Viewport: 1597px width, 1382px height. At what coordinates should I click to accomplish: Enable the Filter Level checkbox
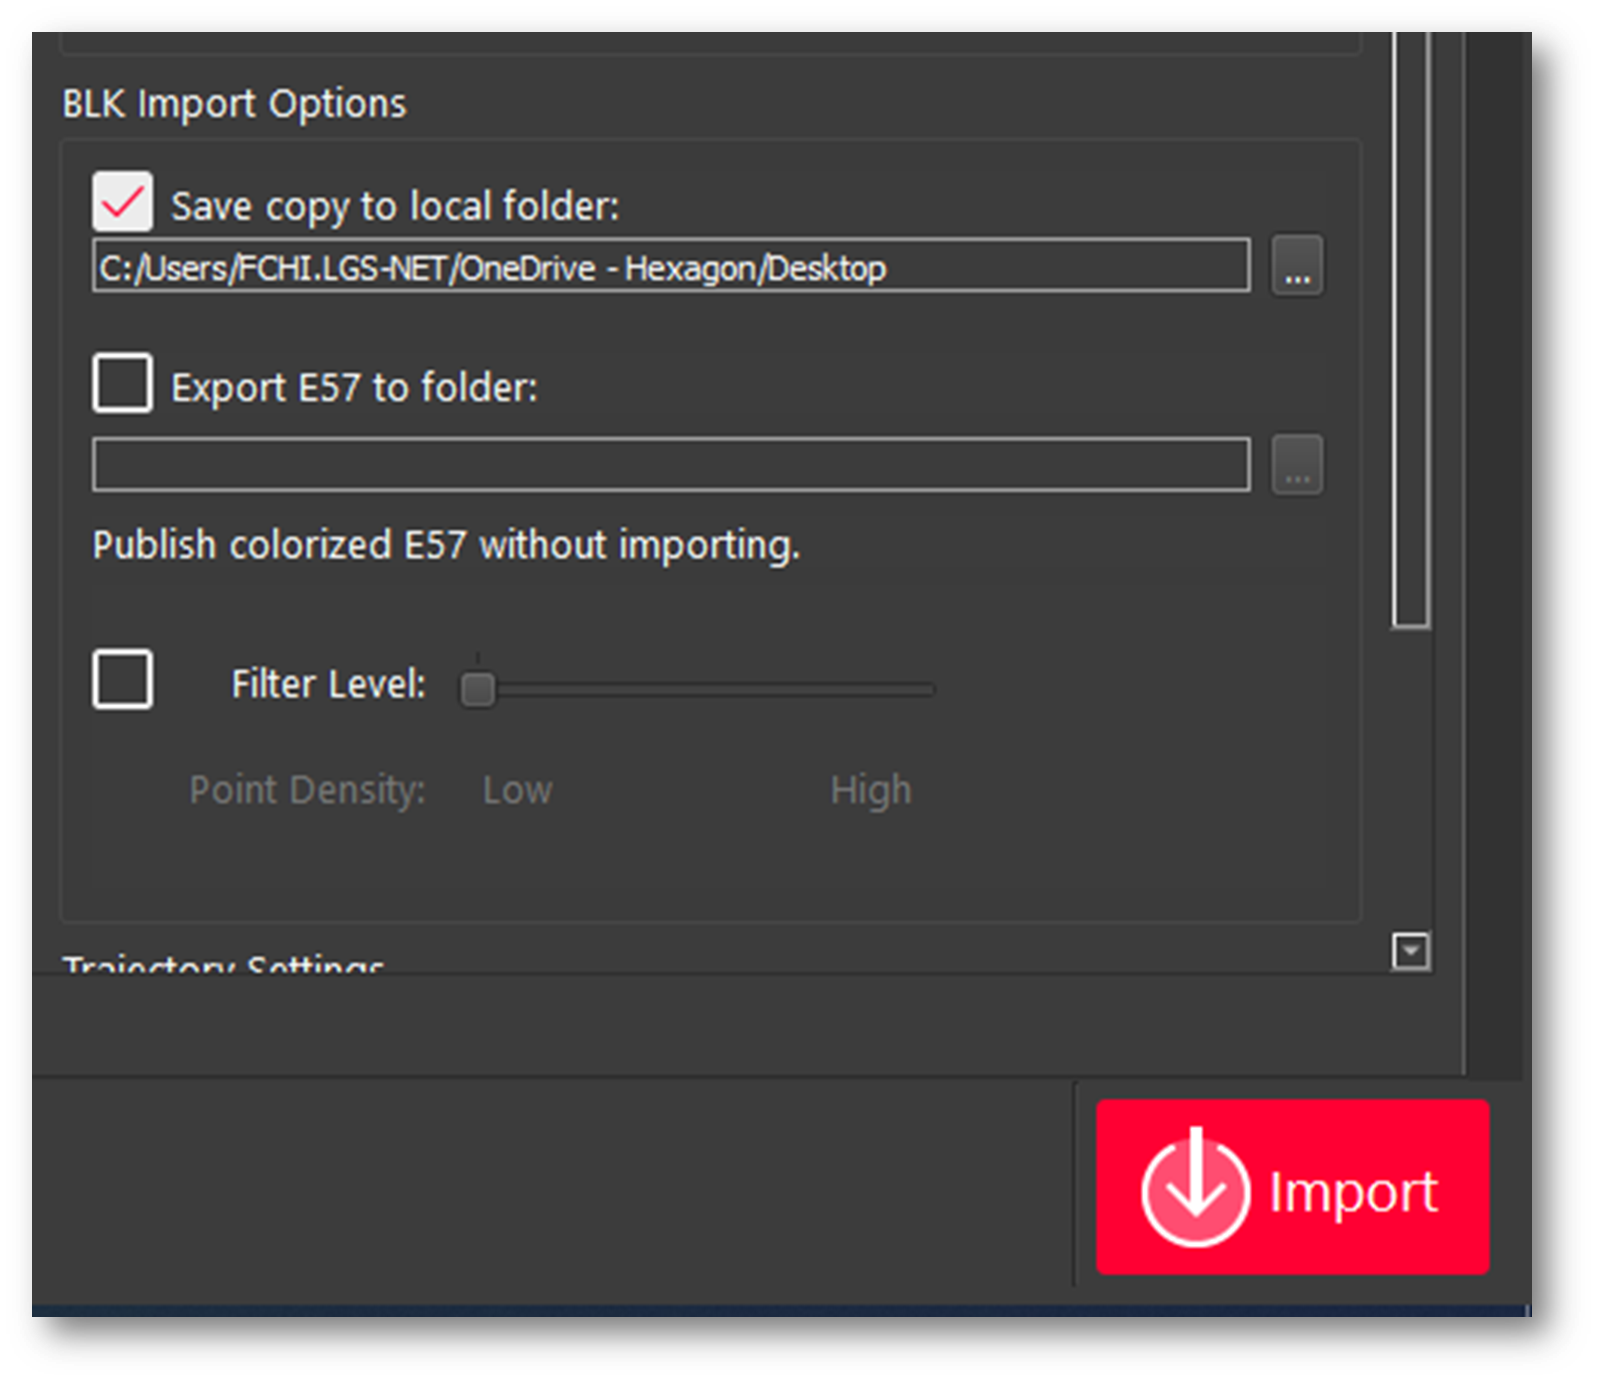(122, 680)
